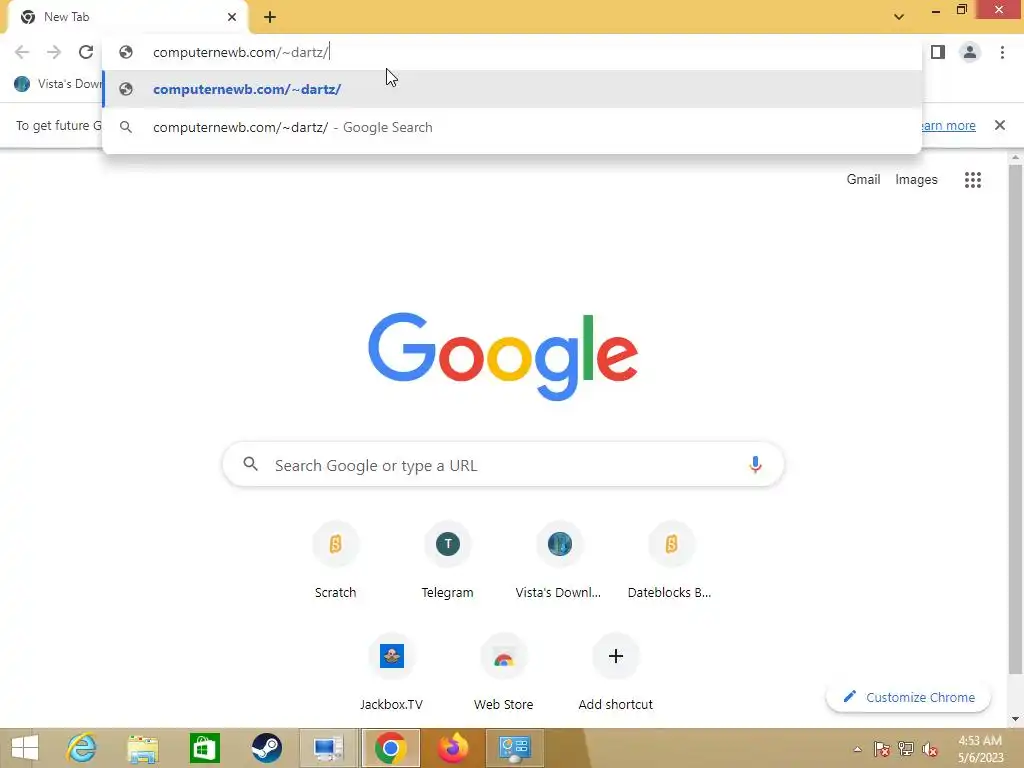Open the Action Center flag icon
1024x768 pixels.
(881, 750)
